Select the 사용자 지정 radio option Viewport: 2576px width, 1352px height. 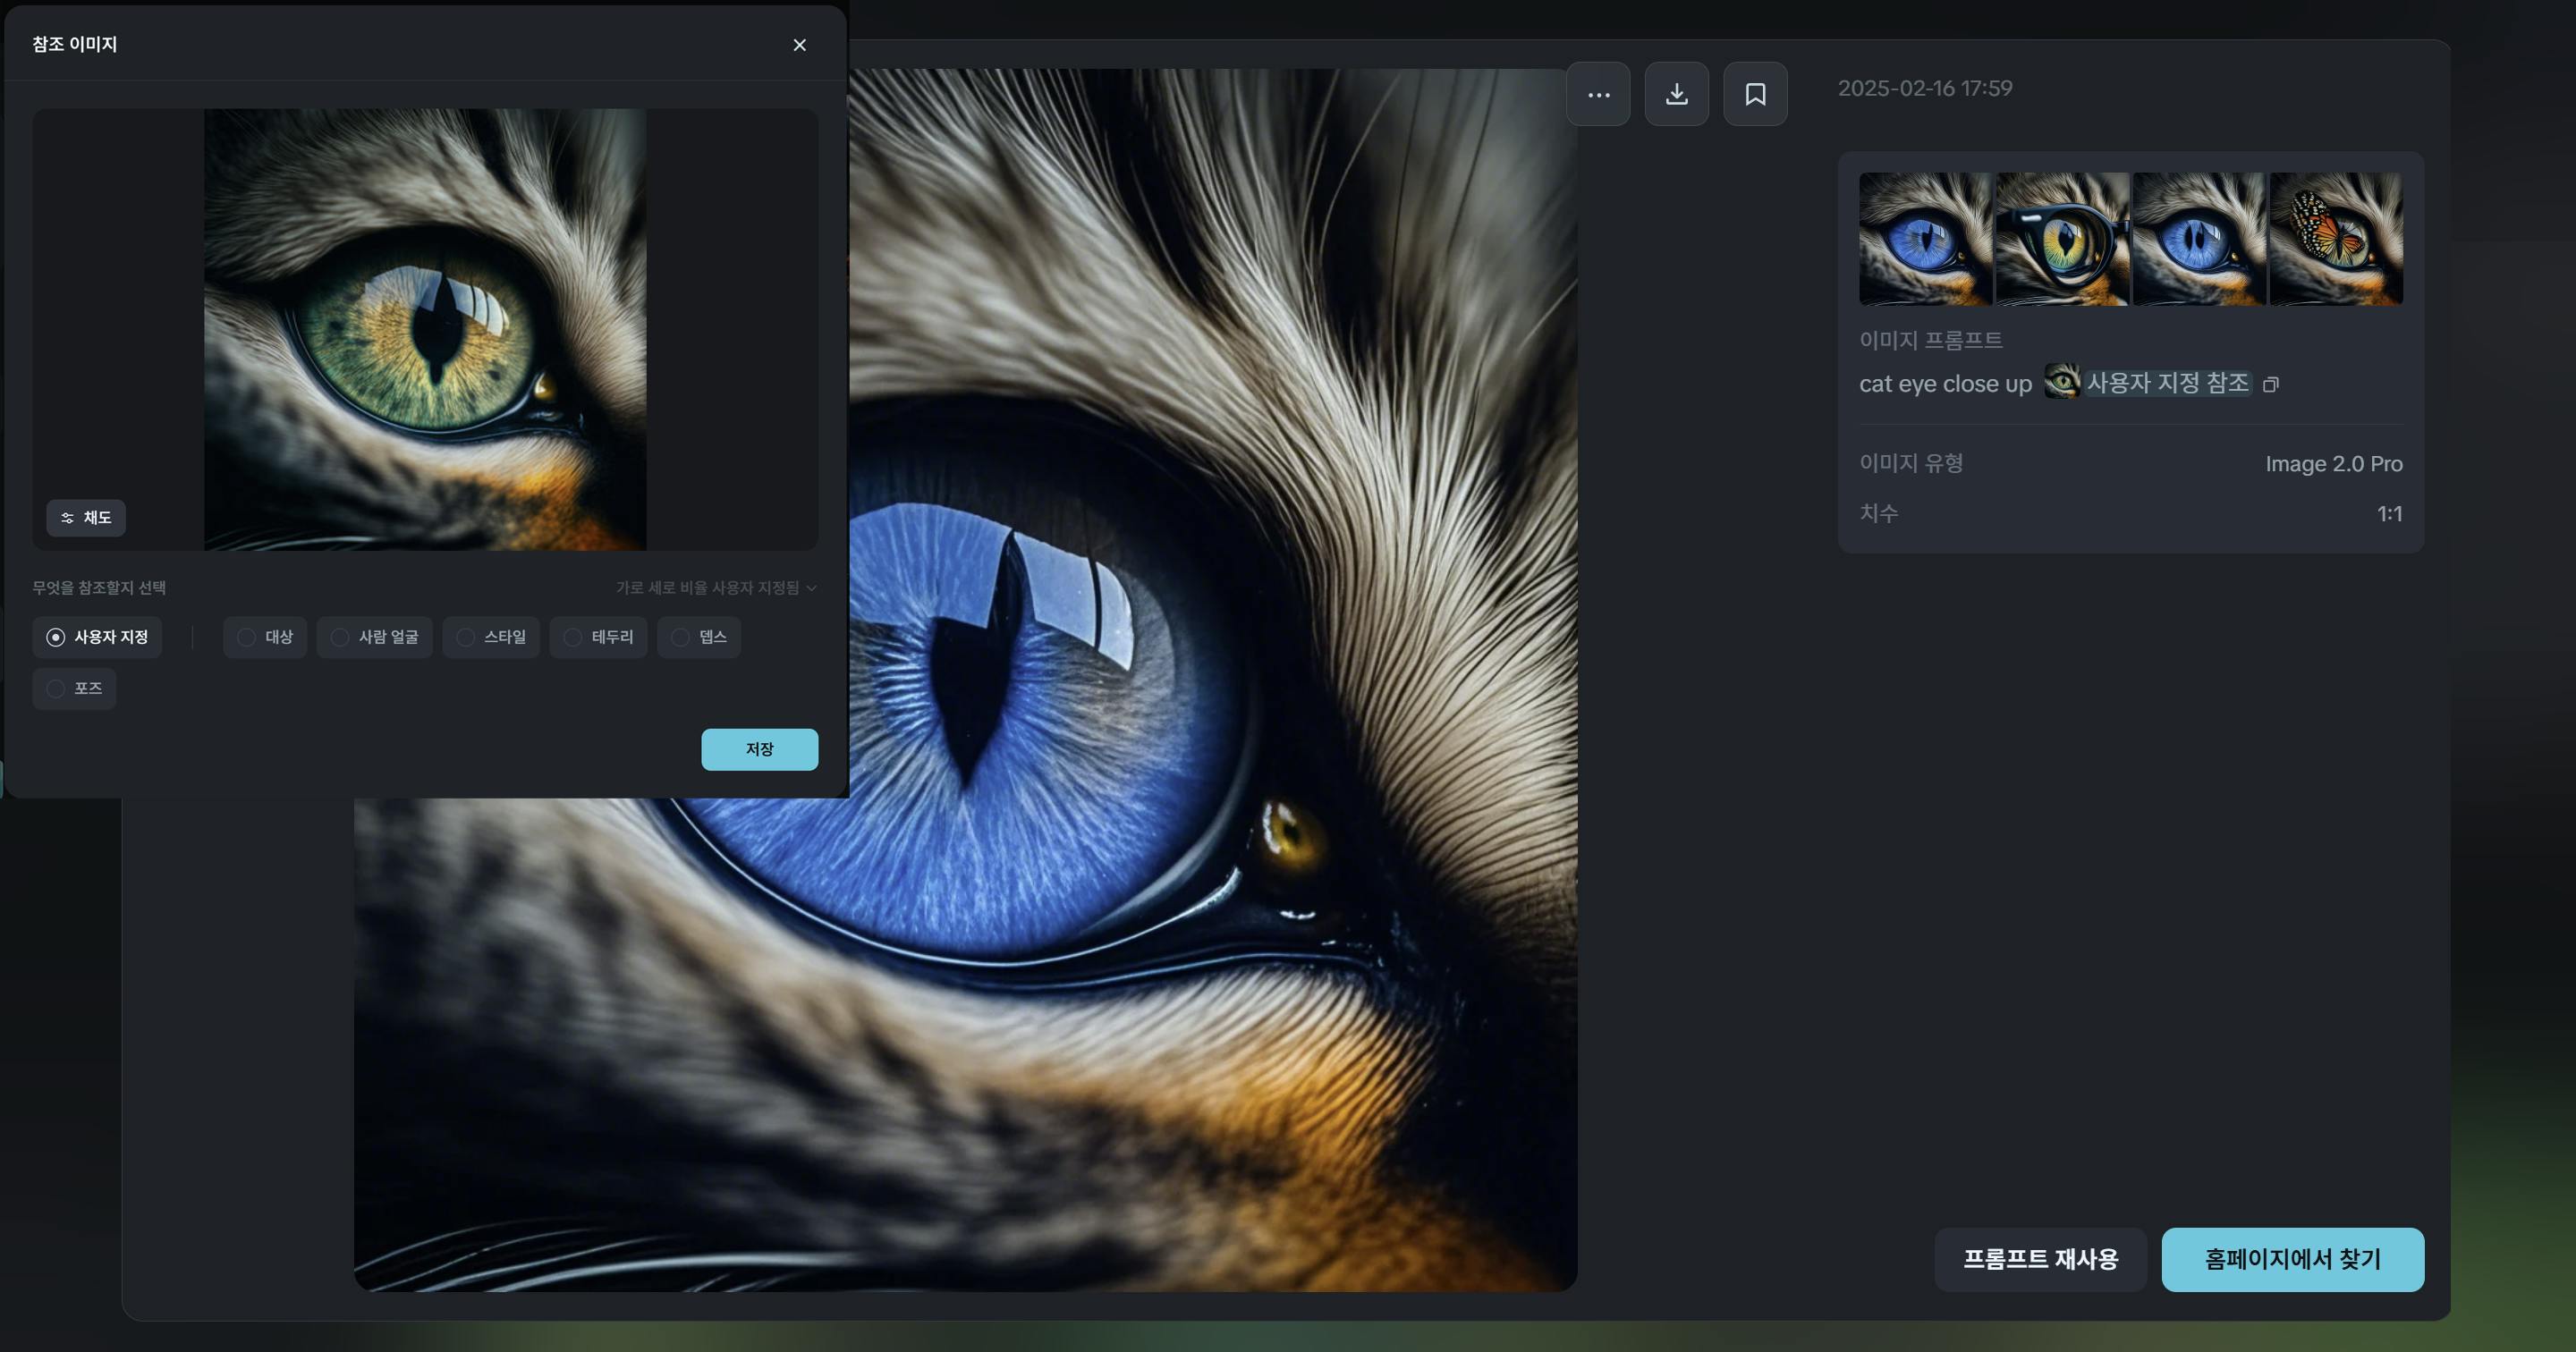(x=97, y=637)
